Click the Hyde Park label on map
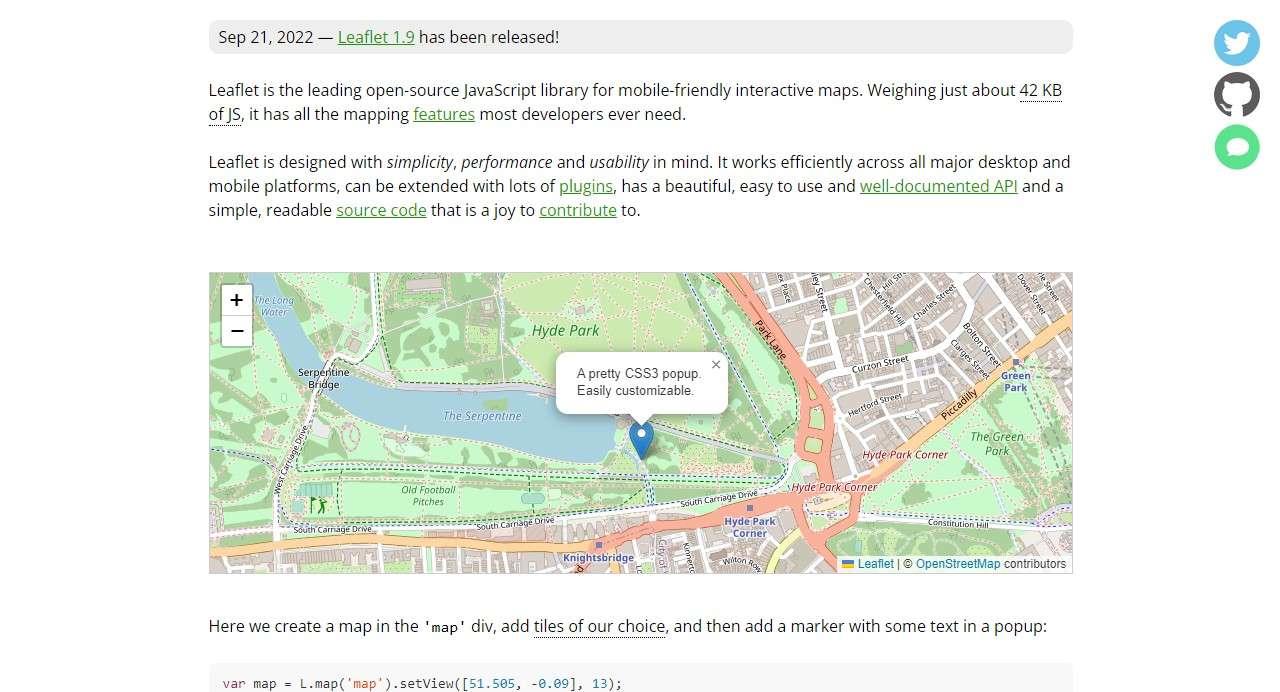This screenshot has width=1280, height=692. [566, 330]
